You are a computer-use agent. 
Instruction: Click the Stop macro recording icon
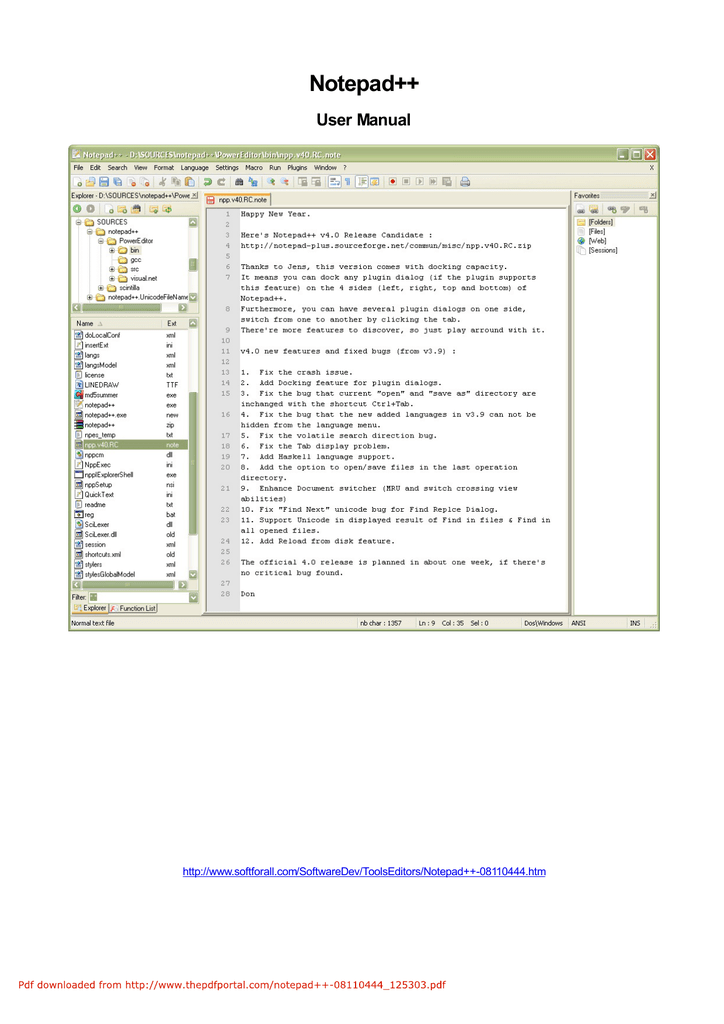click(406, 182)
